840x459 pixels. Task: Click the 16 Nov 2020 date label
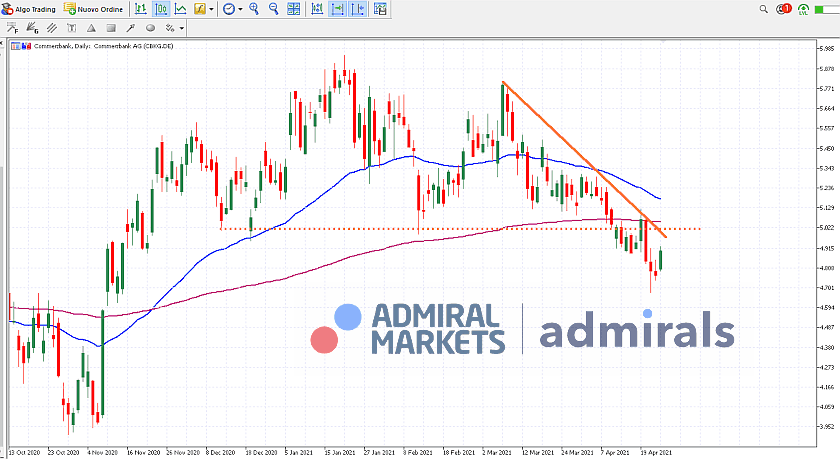(143, 453)
